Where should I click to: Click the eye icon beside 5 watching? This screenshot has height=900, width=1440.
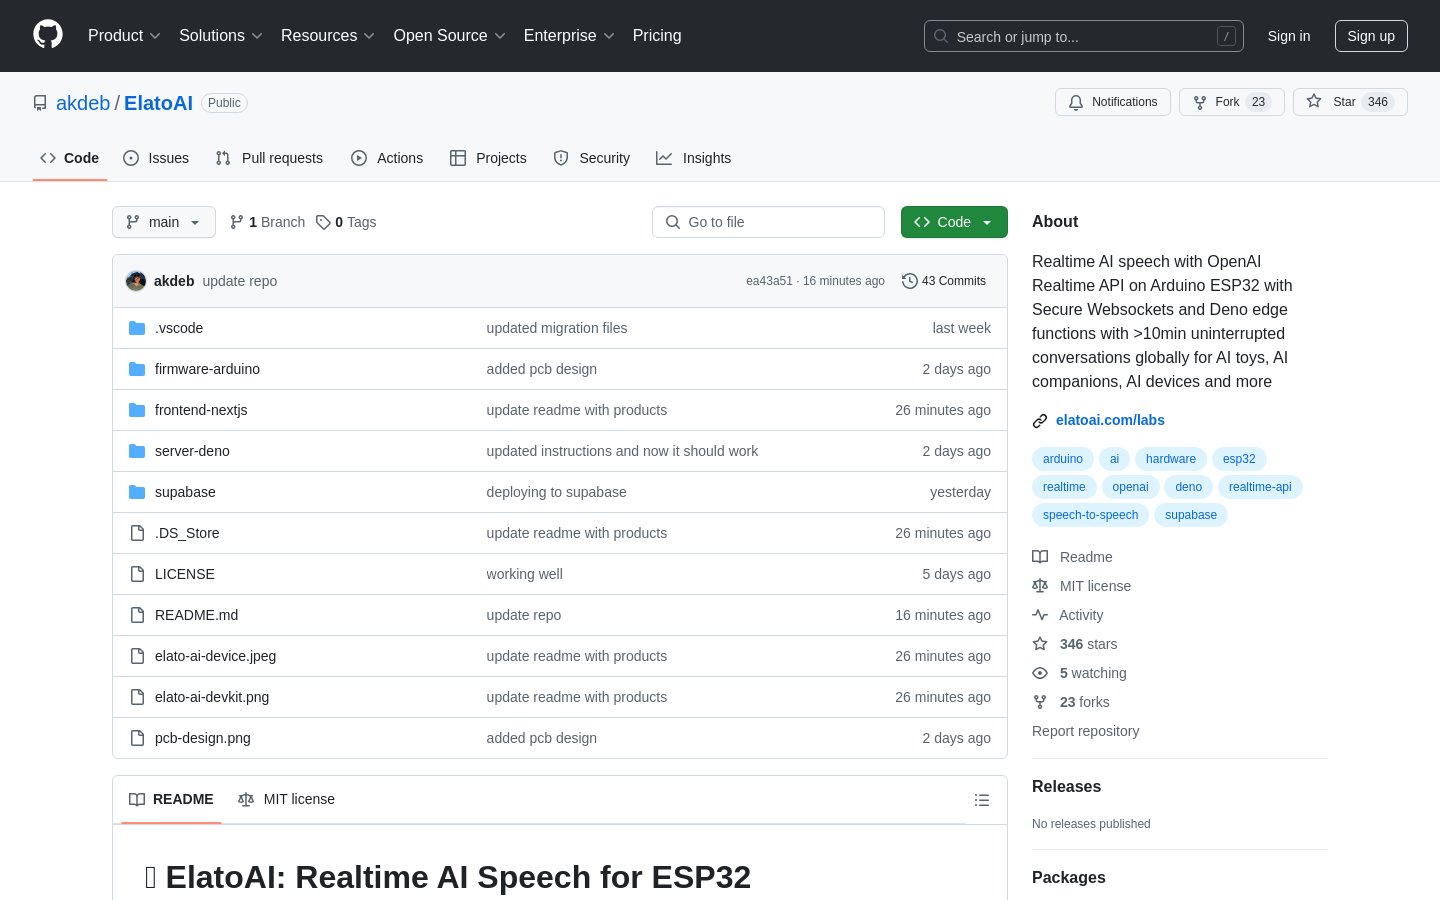pos(1040,673)
